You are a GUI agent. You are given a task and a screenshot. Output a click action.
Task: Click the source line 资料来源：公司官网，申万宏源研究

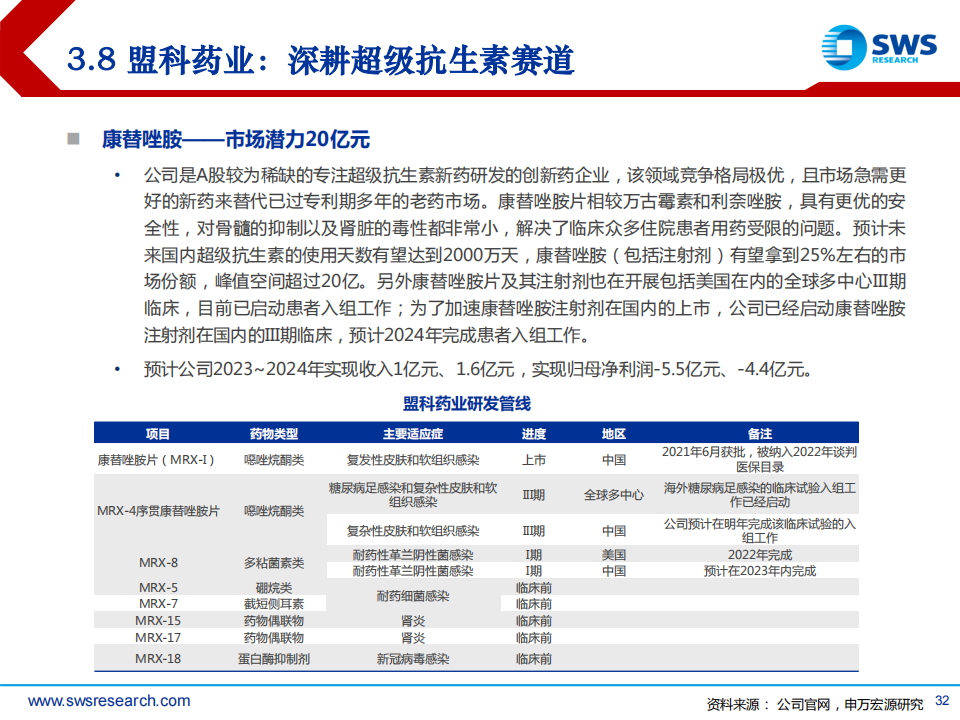(x=814, y=704)
